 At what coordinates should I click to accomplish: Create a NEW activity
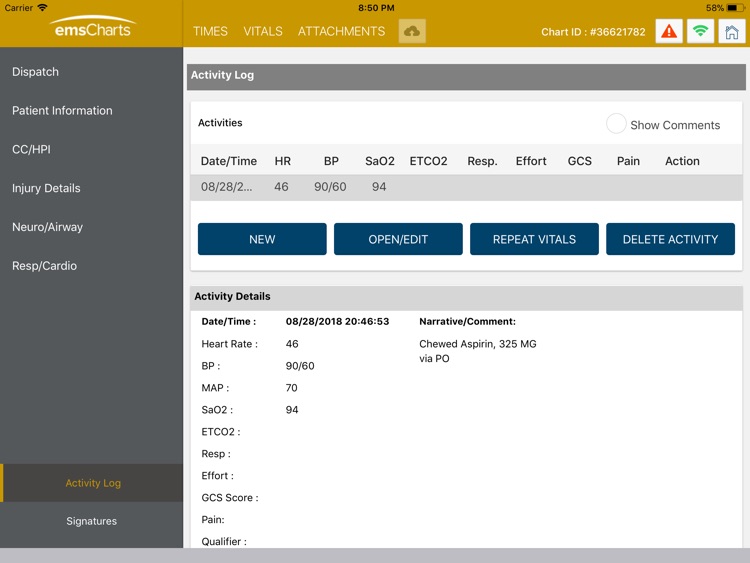(x=262, y=239)
